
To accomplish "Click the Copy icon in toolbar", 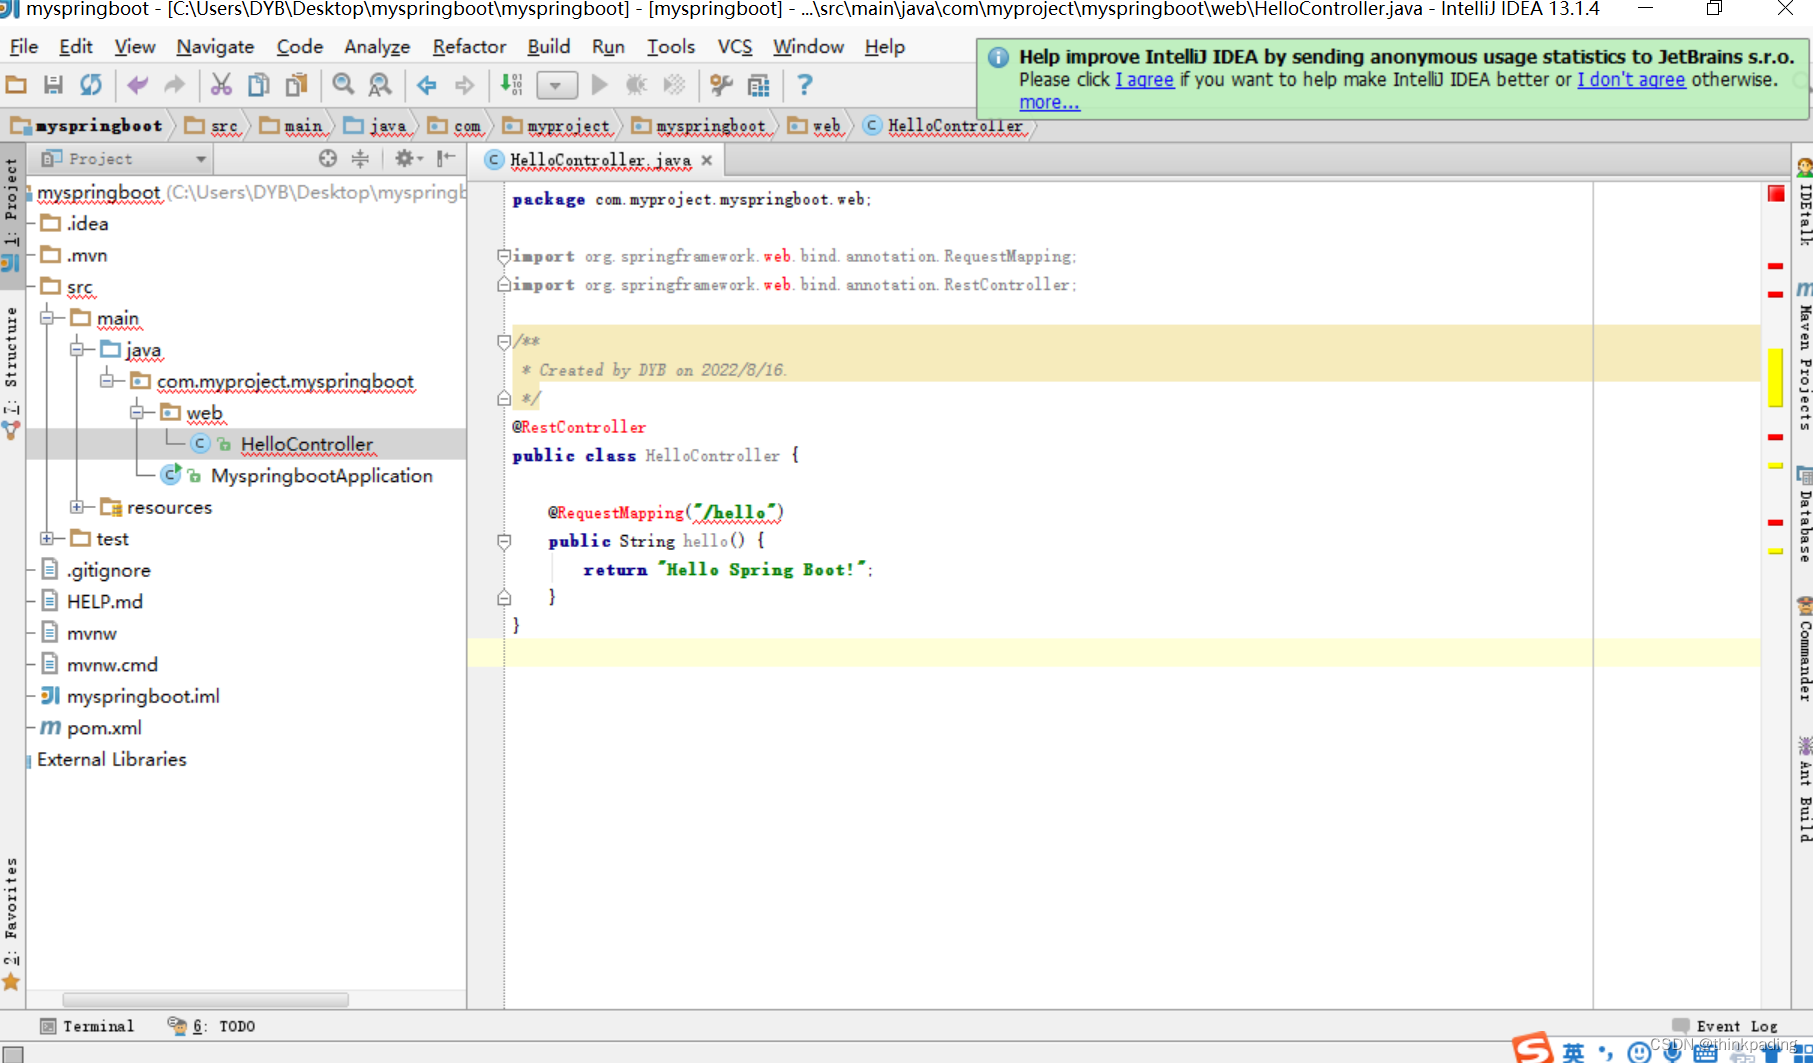I will 258,85.
